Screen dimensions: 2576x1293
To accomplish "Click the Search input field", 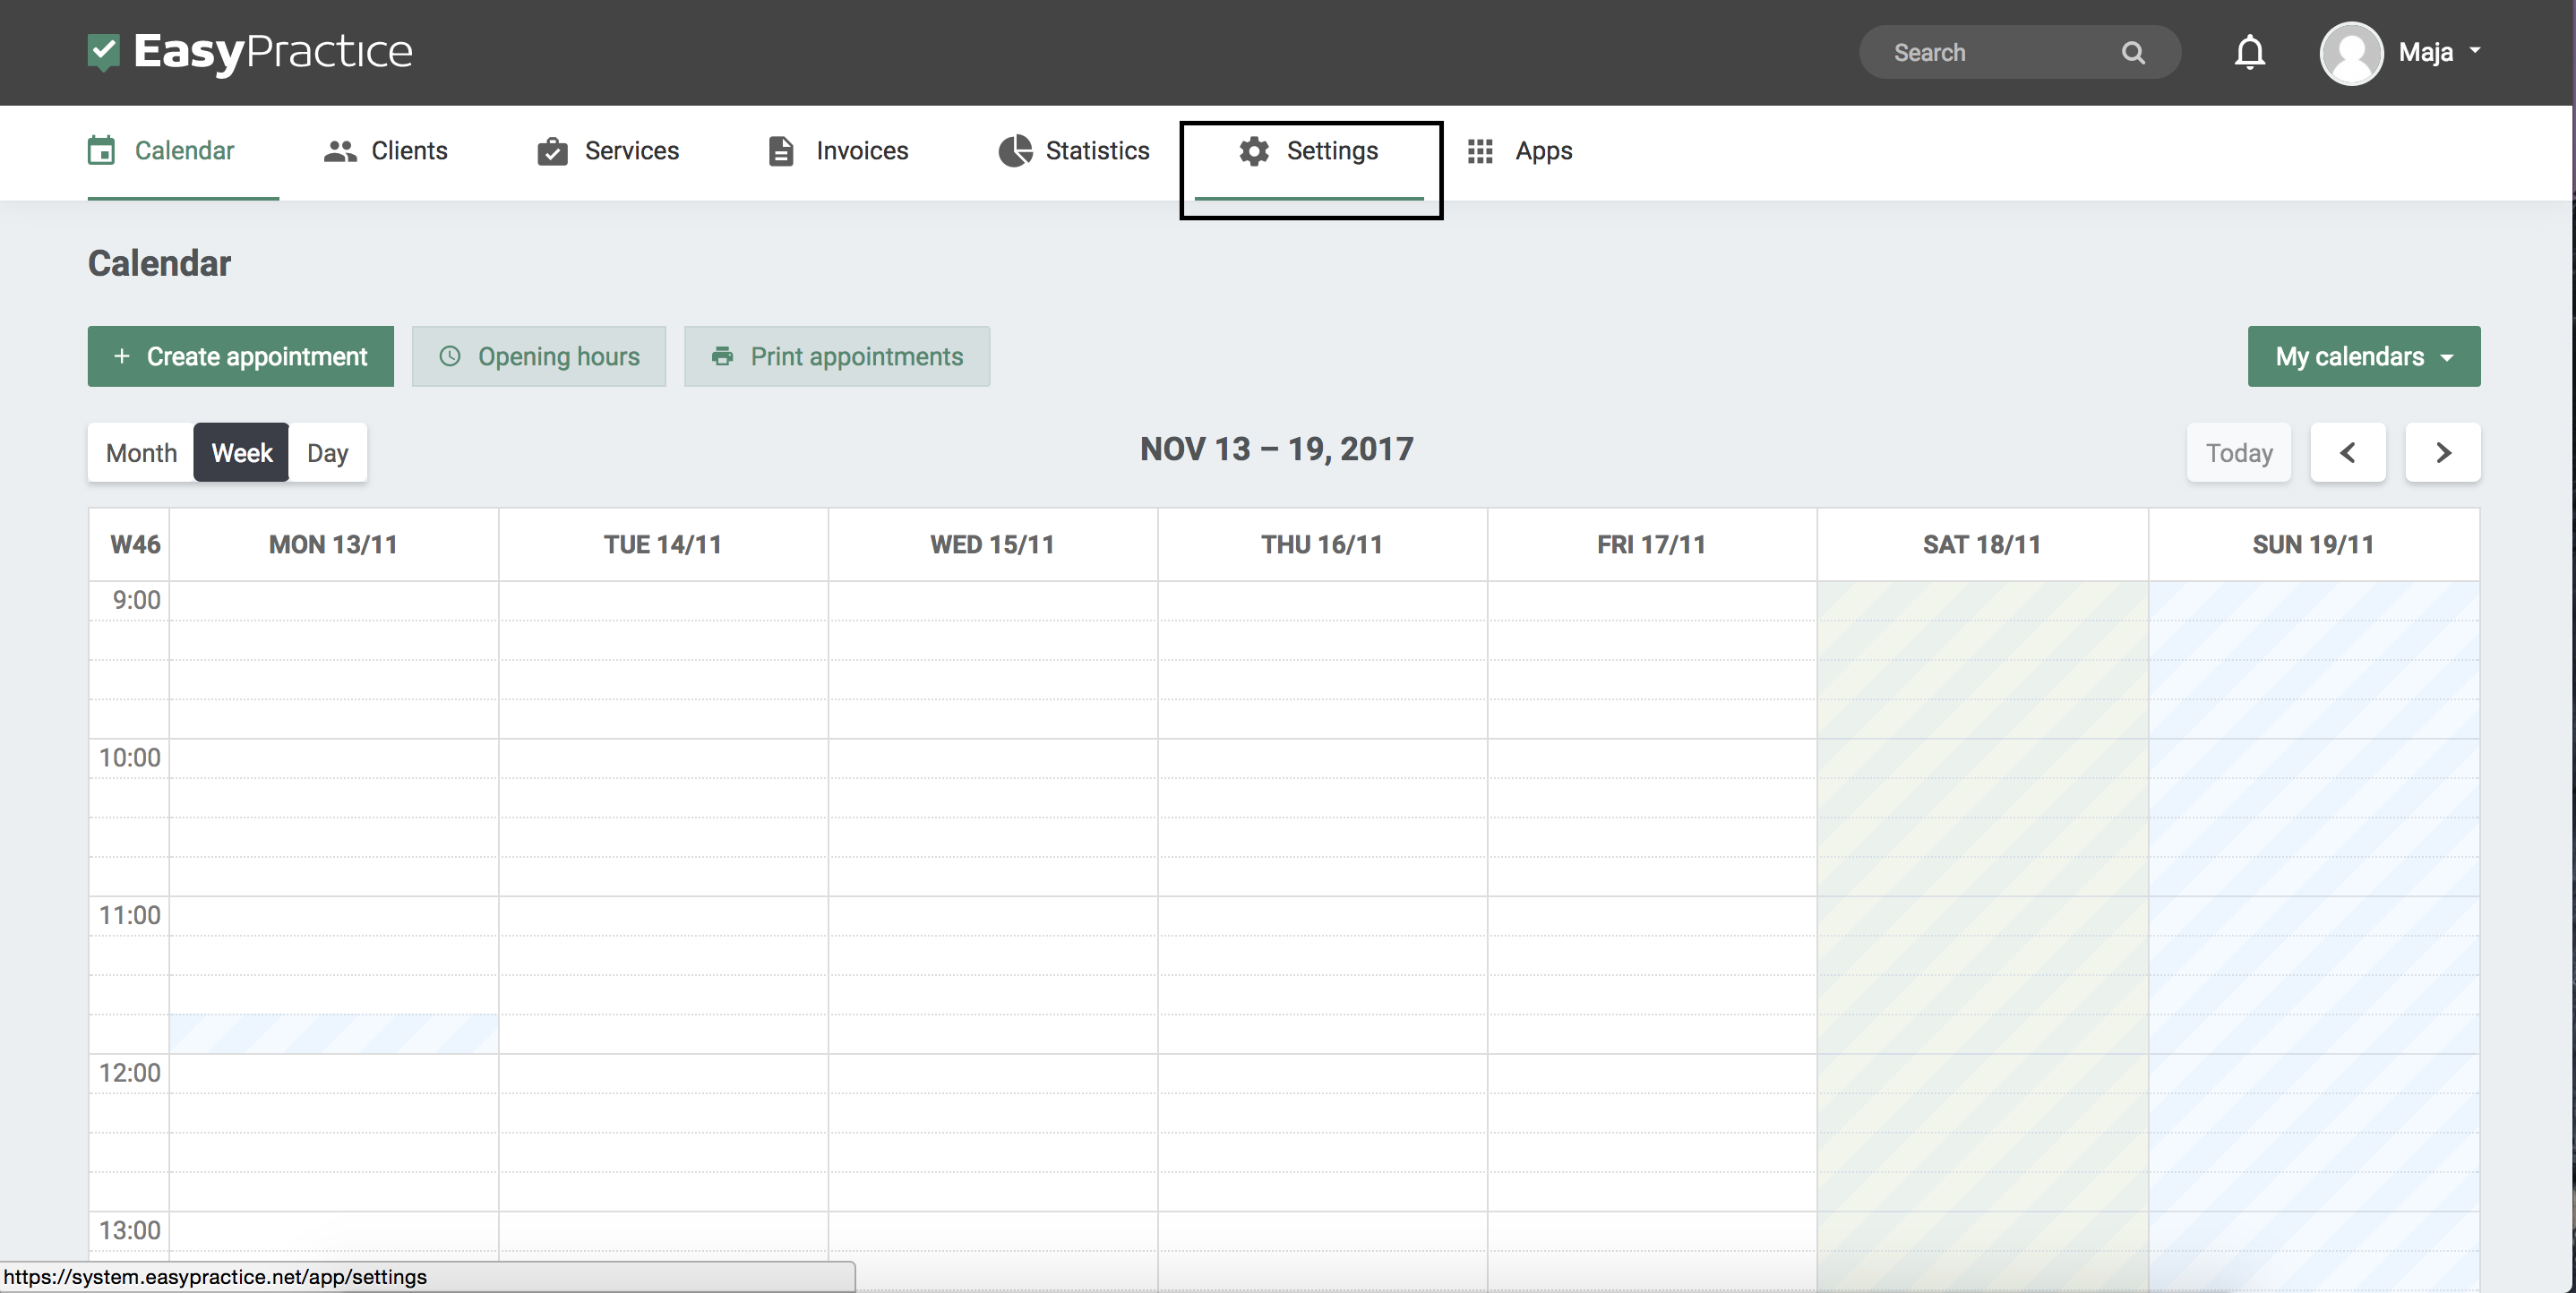I will pyautogui.click(x=1996, y=51).
